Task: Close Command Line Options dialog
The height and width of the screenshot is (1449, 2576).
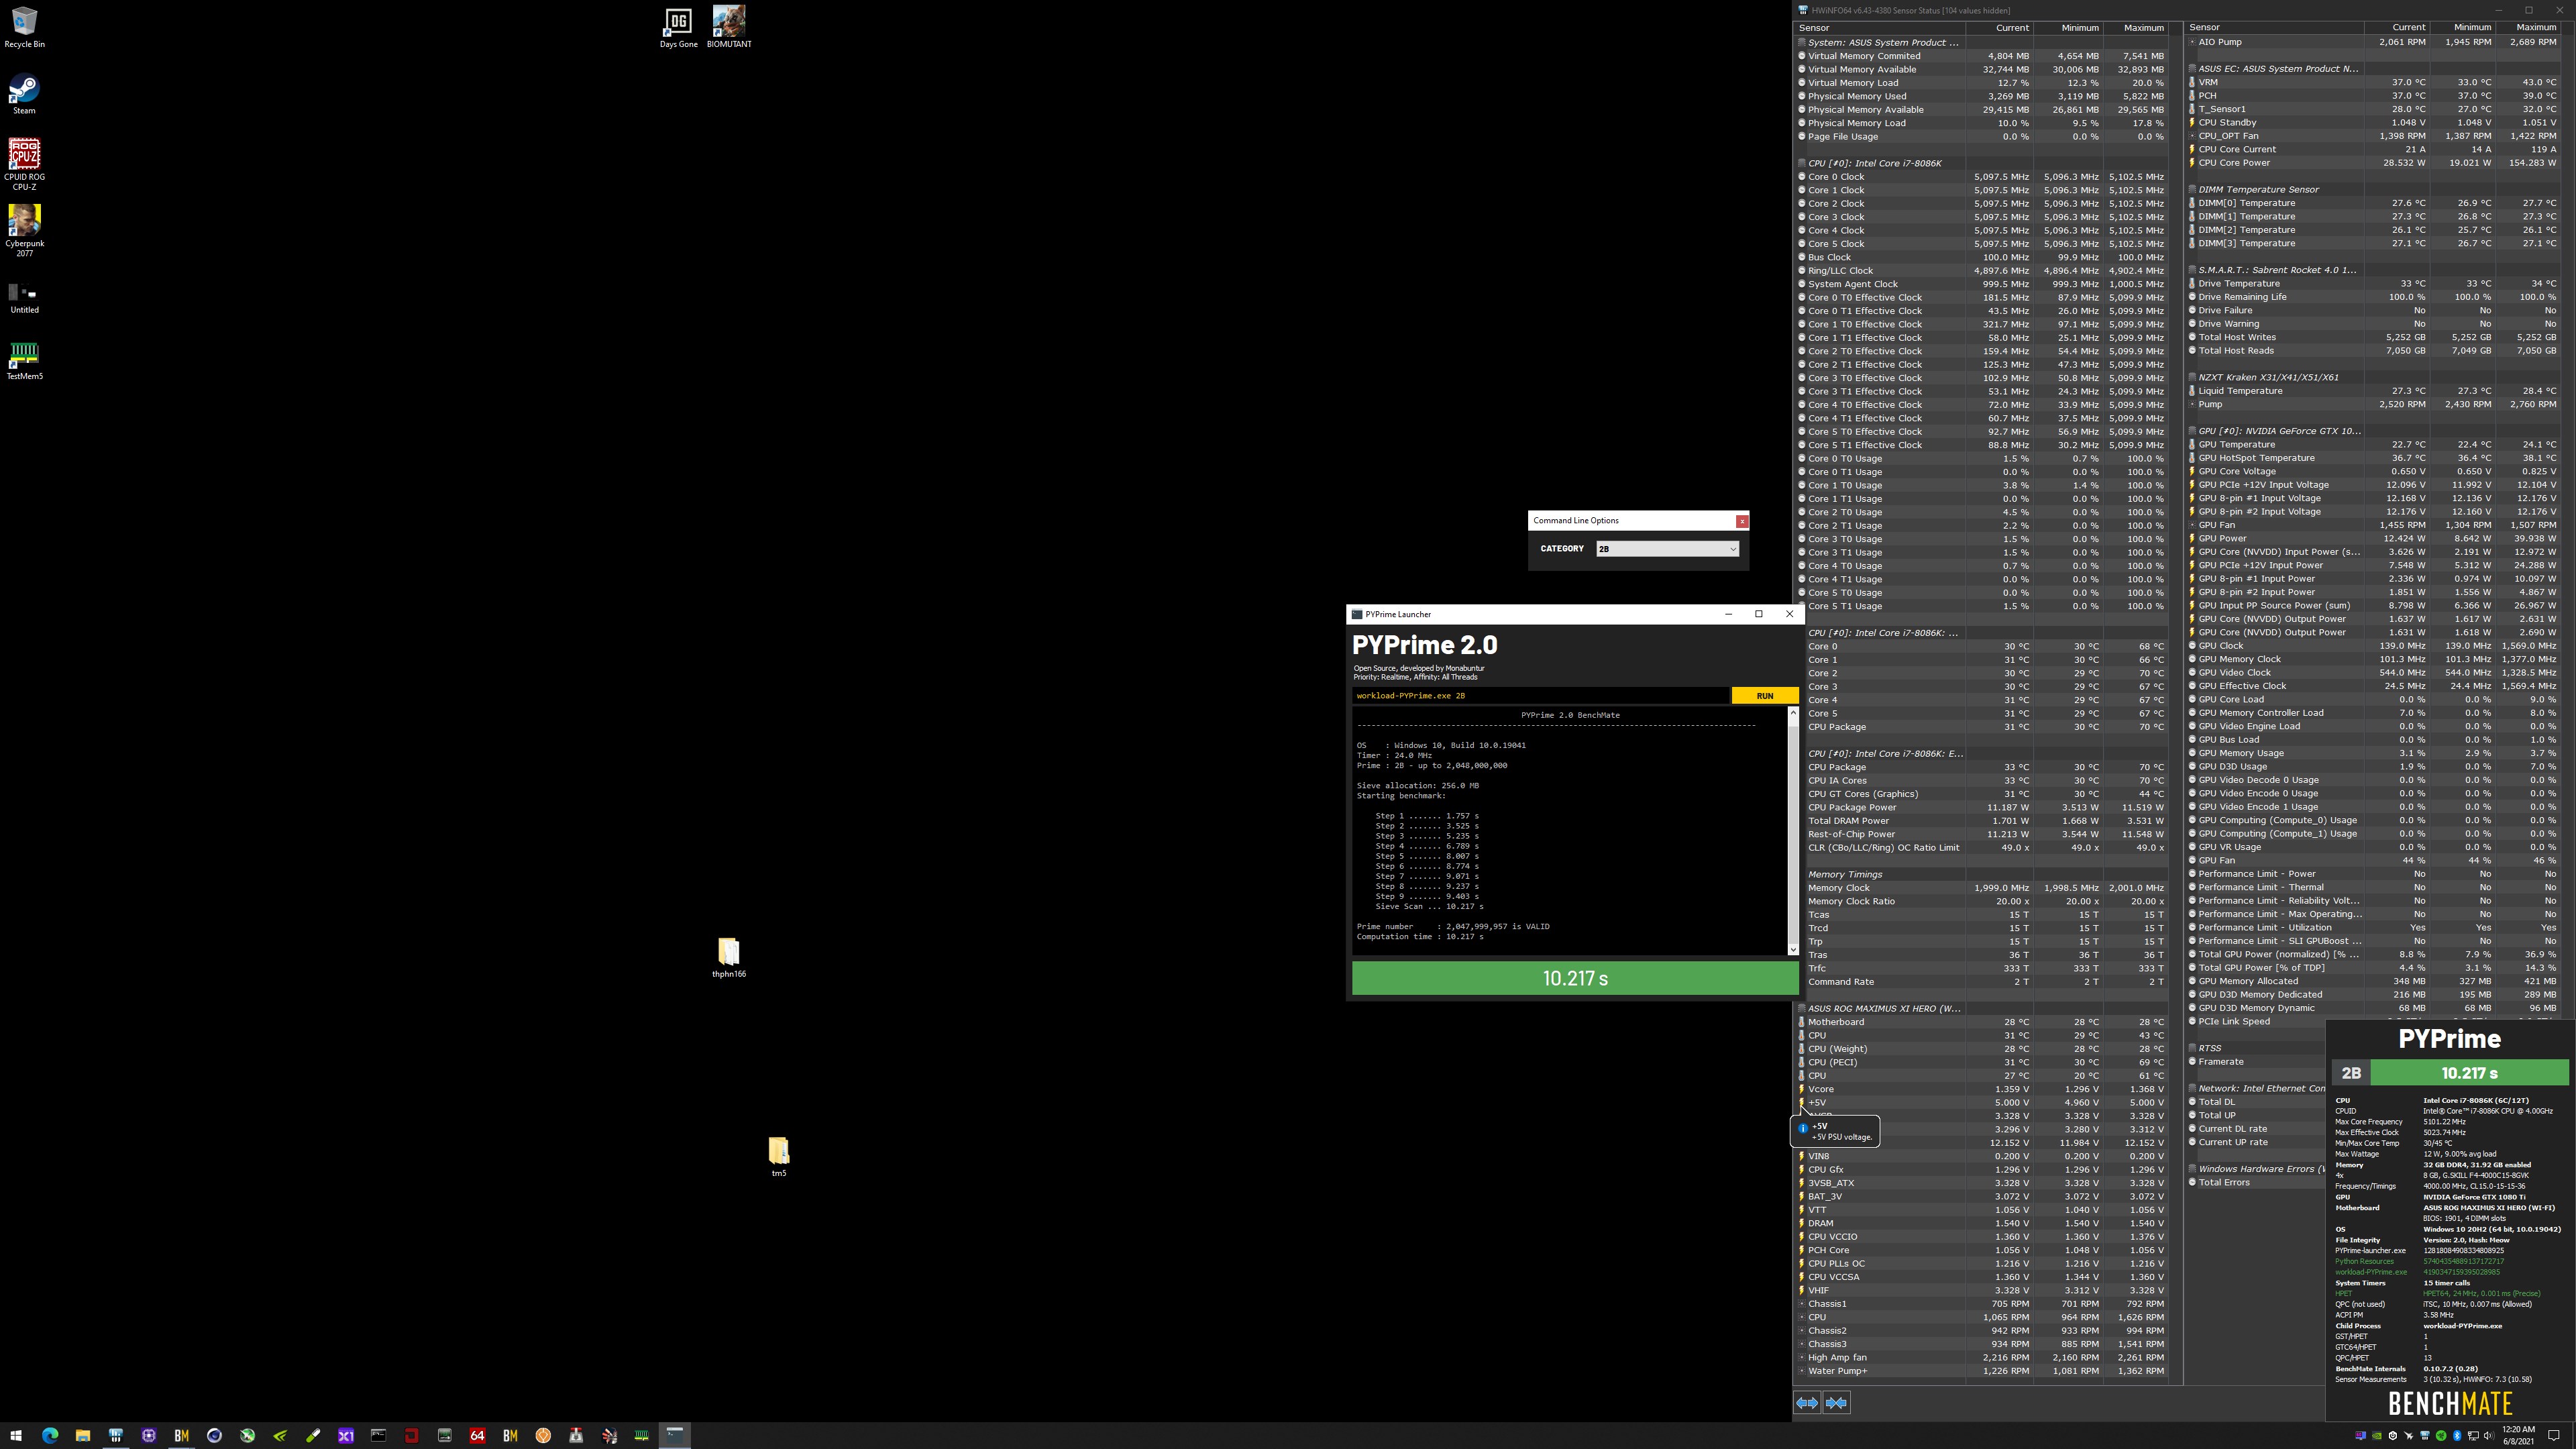Action: pos(1742,521)
